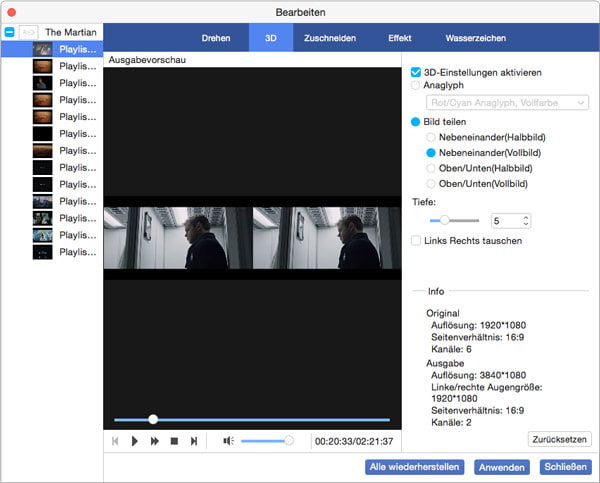Click the Schließen button

[x=566, y=467]
